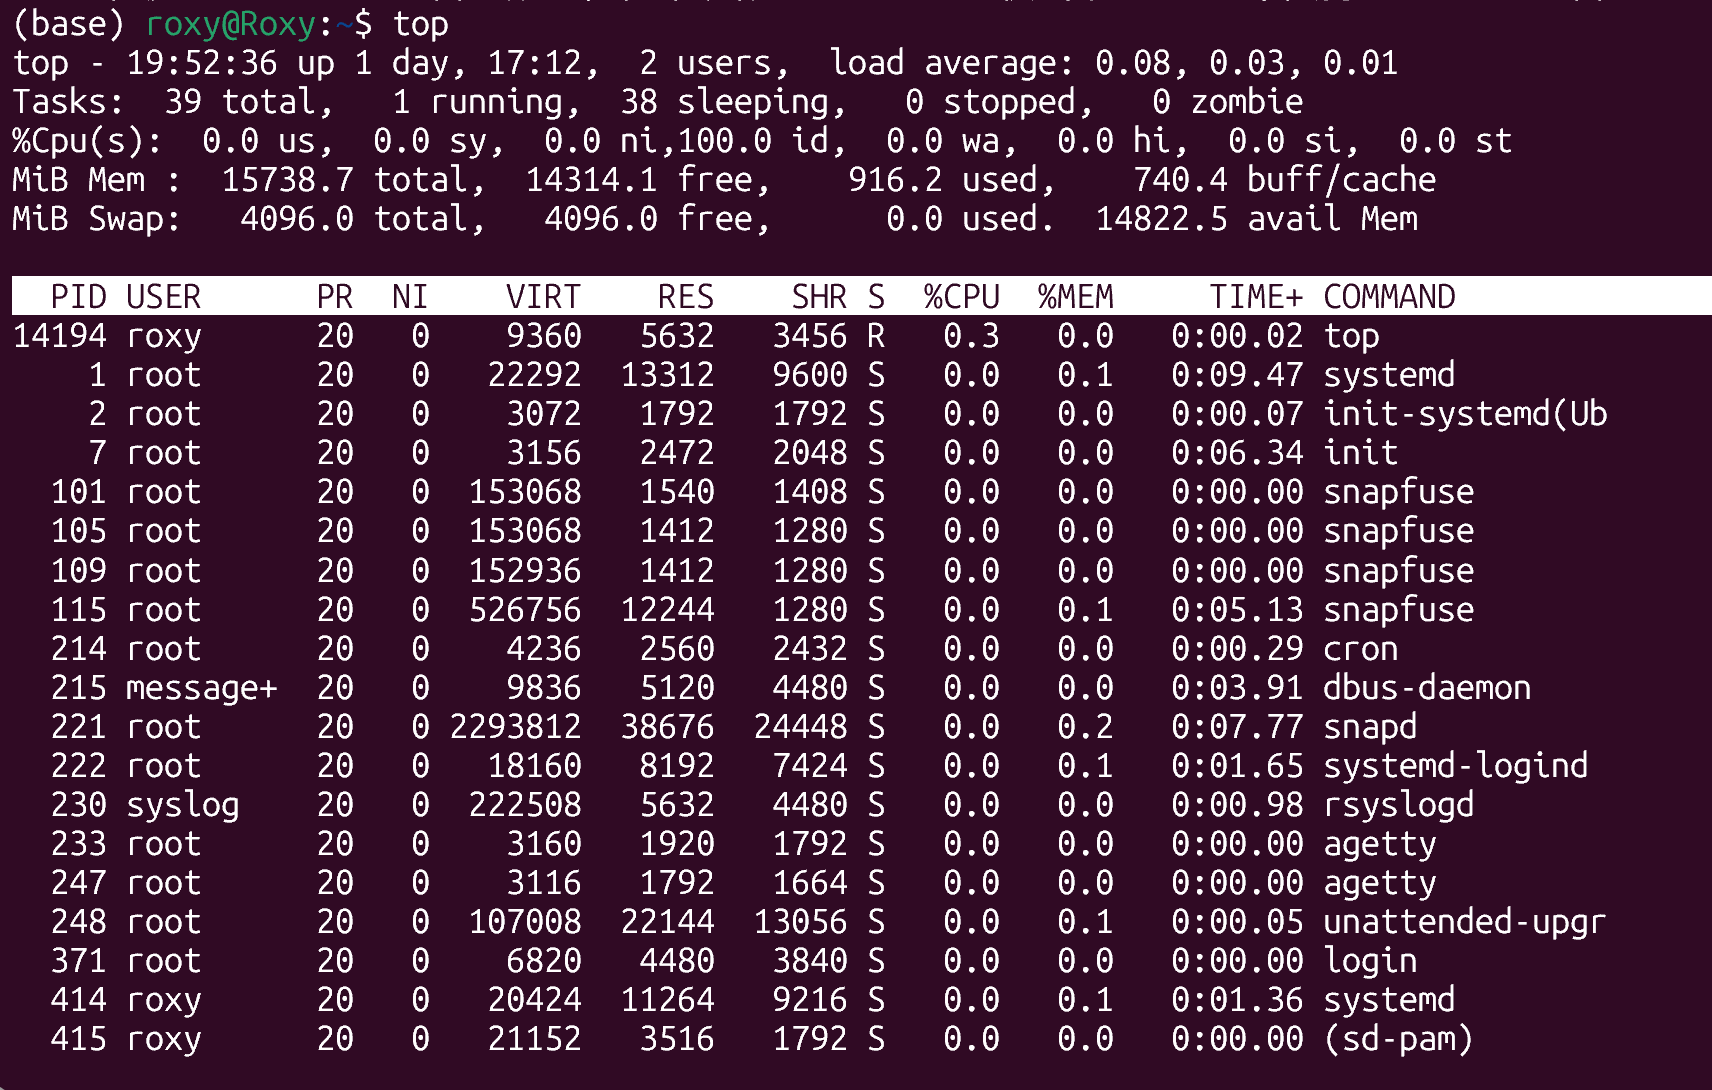1712x1090 pixels.
Task: Click the rsyslogd command entry
Action: pyautogui.click(x=1398, y=805)
